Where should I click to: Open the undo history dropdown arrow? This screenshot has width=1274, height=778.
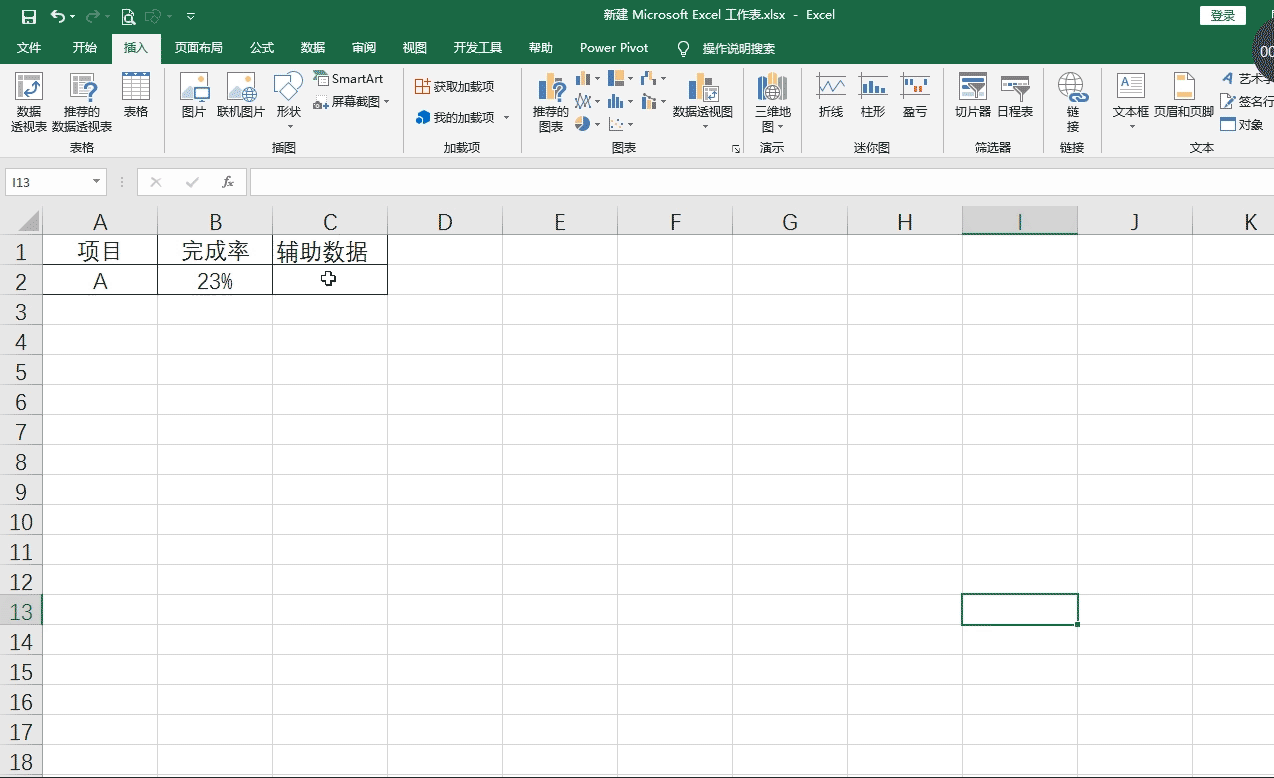74,16
